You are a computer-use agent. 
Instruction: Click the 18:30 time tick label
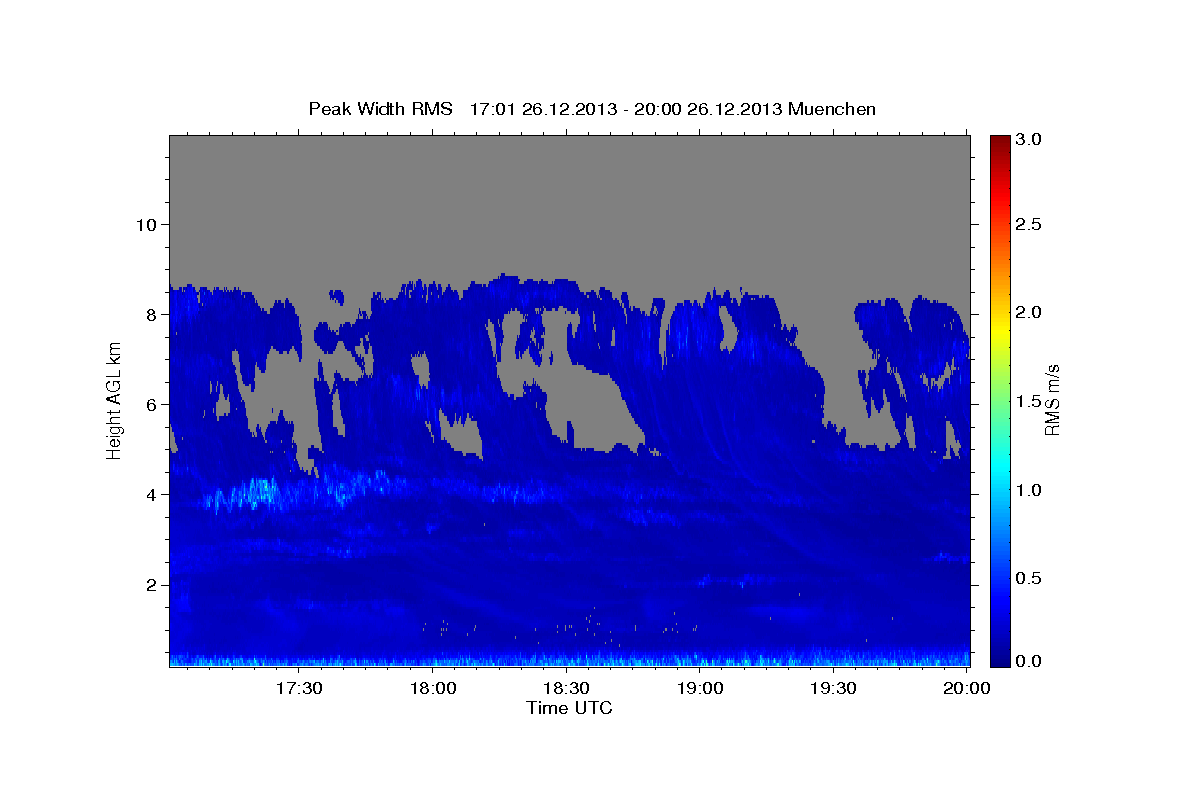click(x=567, y=689)
